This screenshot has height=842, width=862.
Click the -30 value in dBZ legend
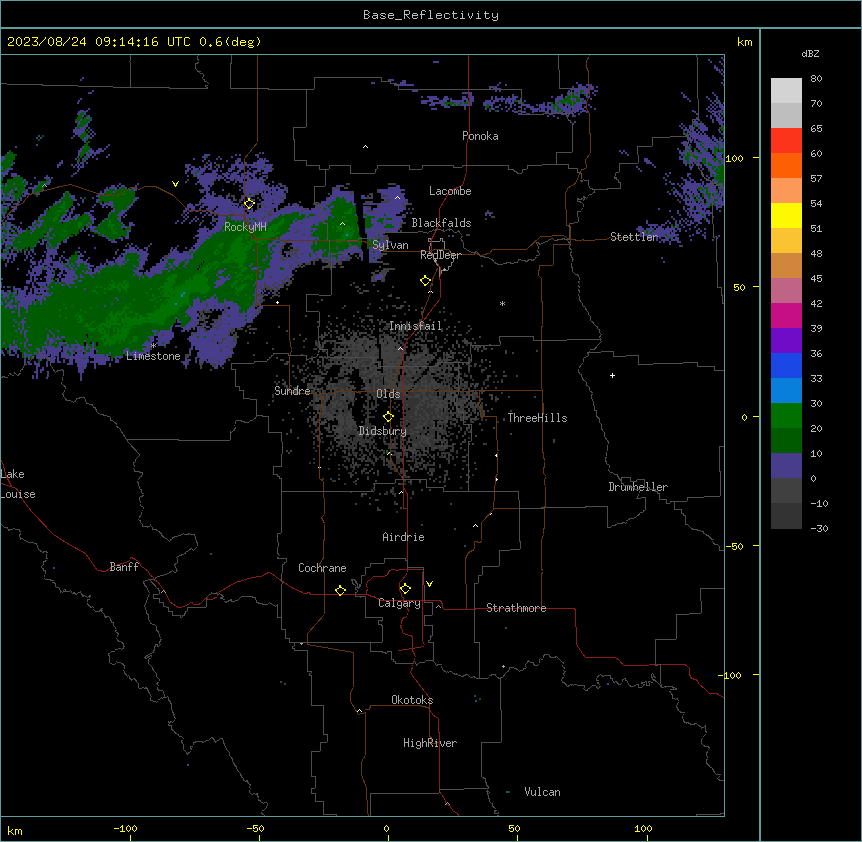point(820,528)
